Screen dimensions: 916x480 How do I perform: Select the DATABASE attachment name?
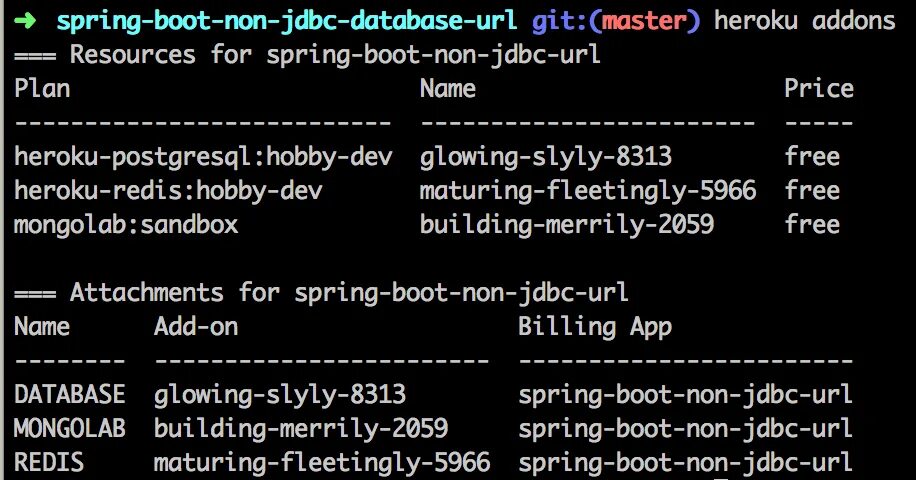pos(70,394)
